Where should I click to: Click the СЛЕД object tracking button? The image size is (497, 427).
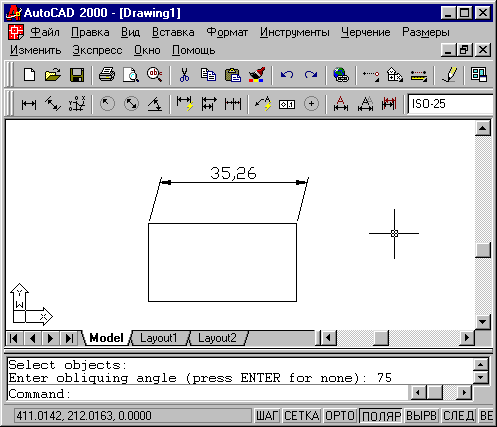[458, 416]
